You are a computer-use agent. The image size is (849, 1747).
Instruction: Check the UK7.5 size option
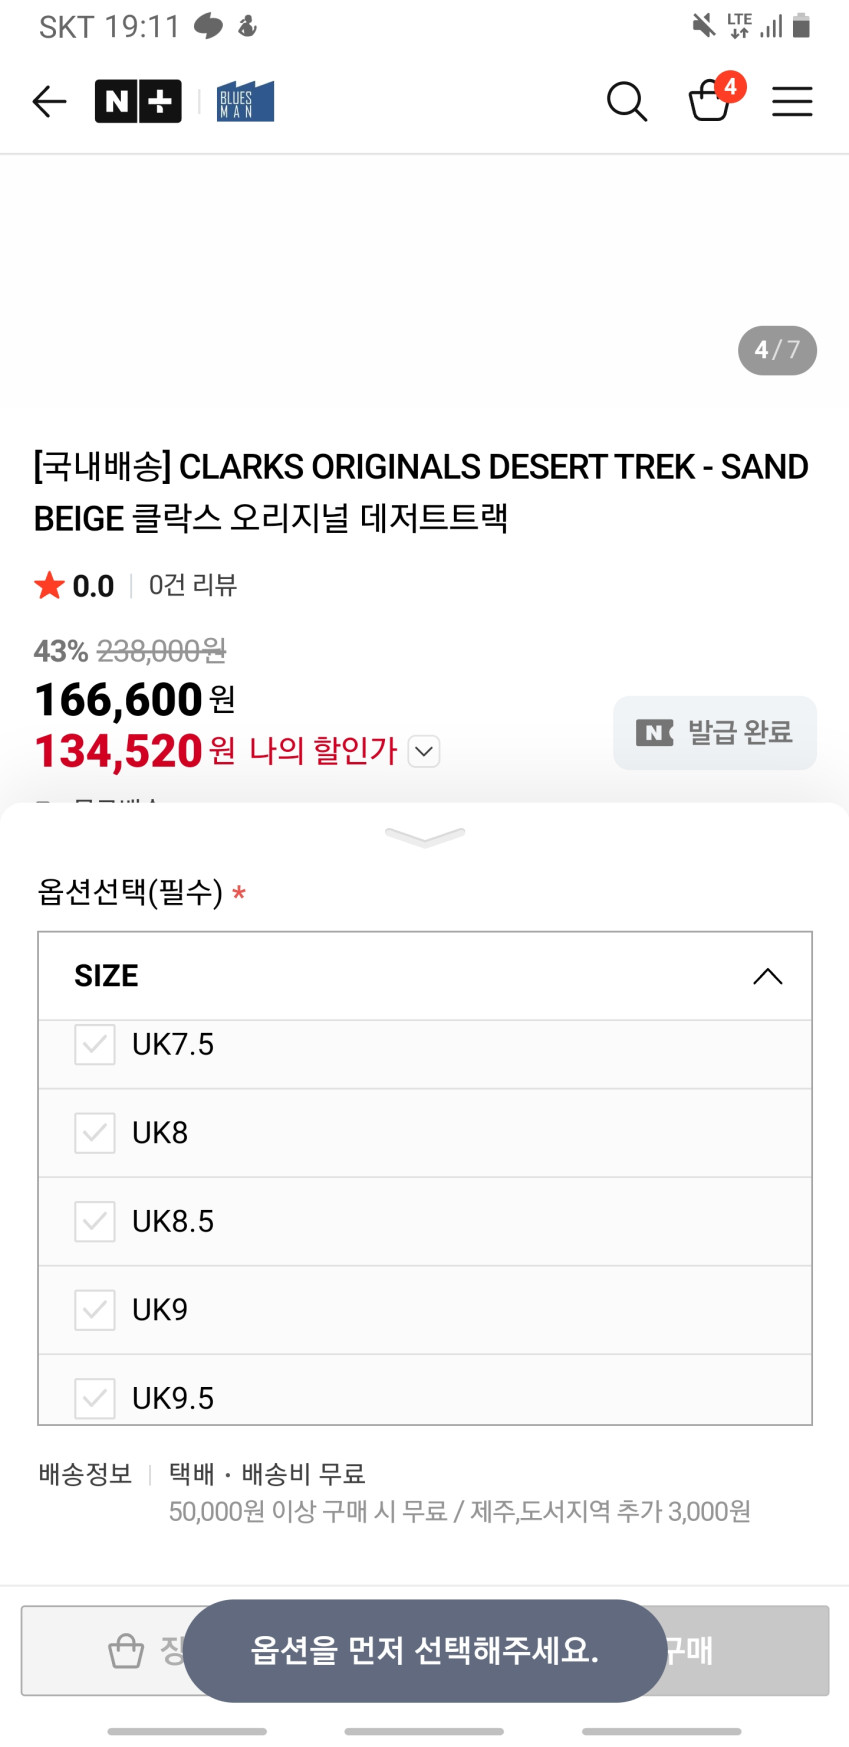click(95, 1044)
